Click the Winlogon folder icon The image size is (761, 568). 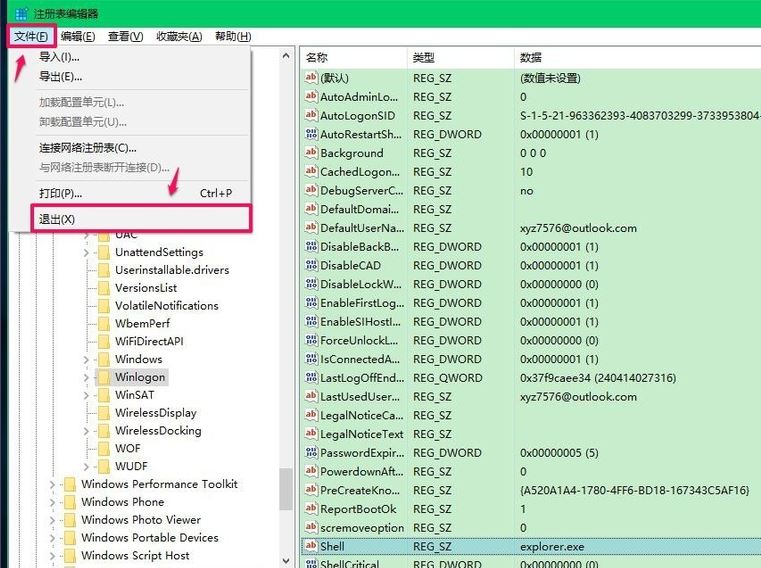click(x=103, y=377)
